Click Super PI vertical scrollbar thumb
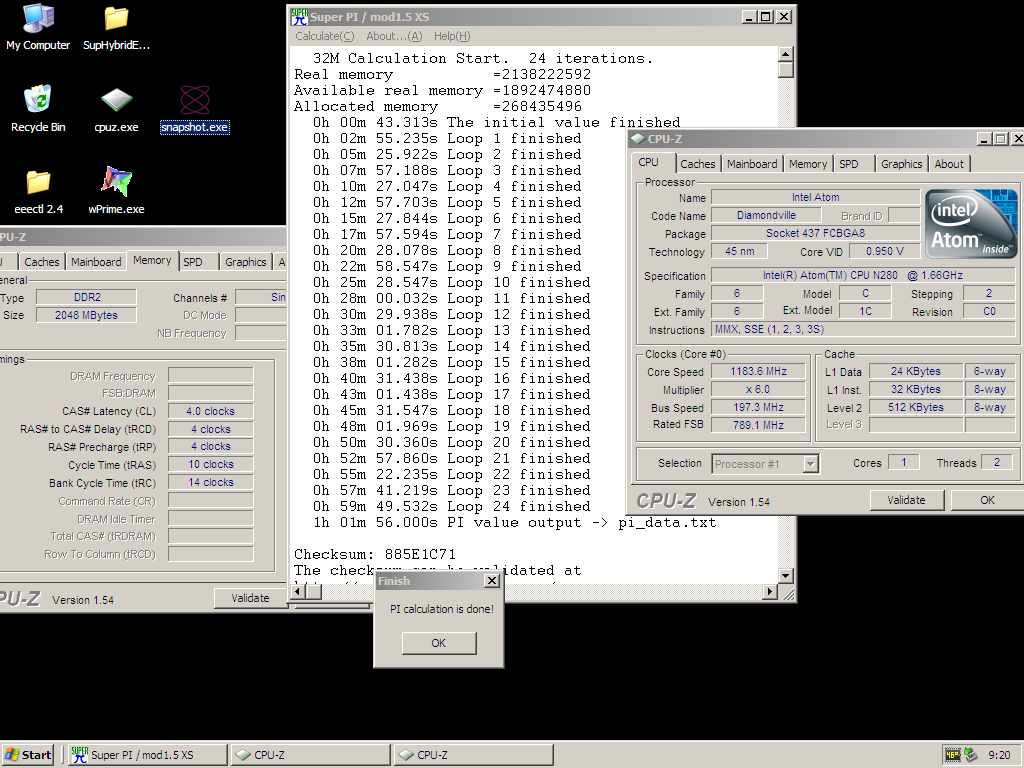Viewport: 1024px width, 768px height. 786,70
